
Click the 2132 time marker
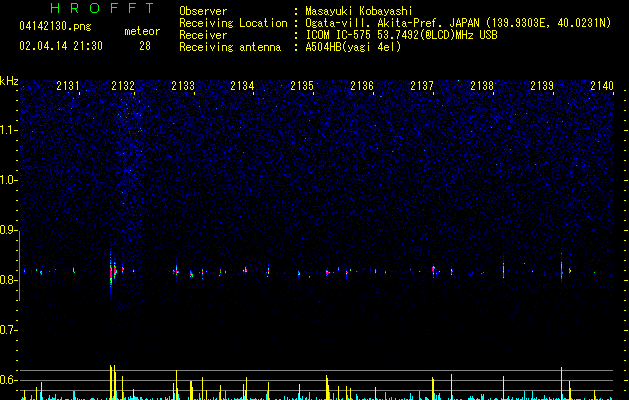click(123, 86)
